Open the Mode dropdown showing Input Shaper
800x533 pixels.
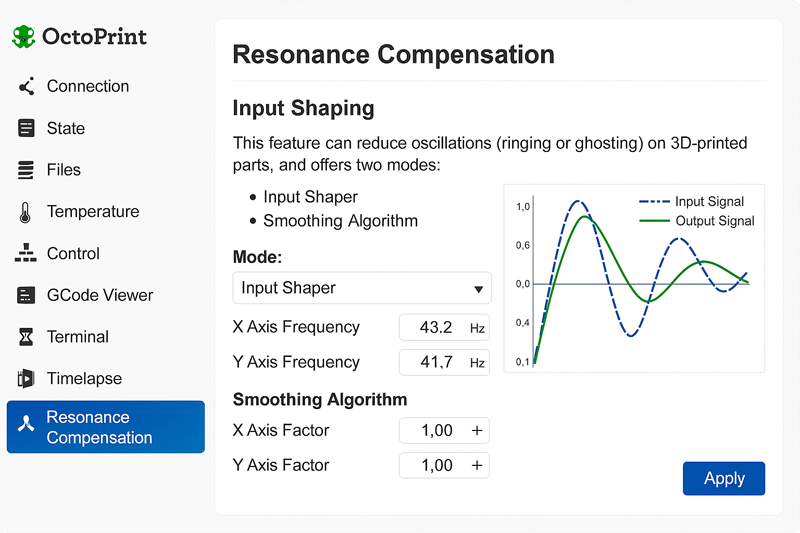pyautogui.click(x=362, y=288)
